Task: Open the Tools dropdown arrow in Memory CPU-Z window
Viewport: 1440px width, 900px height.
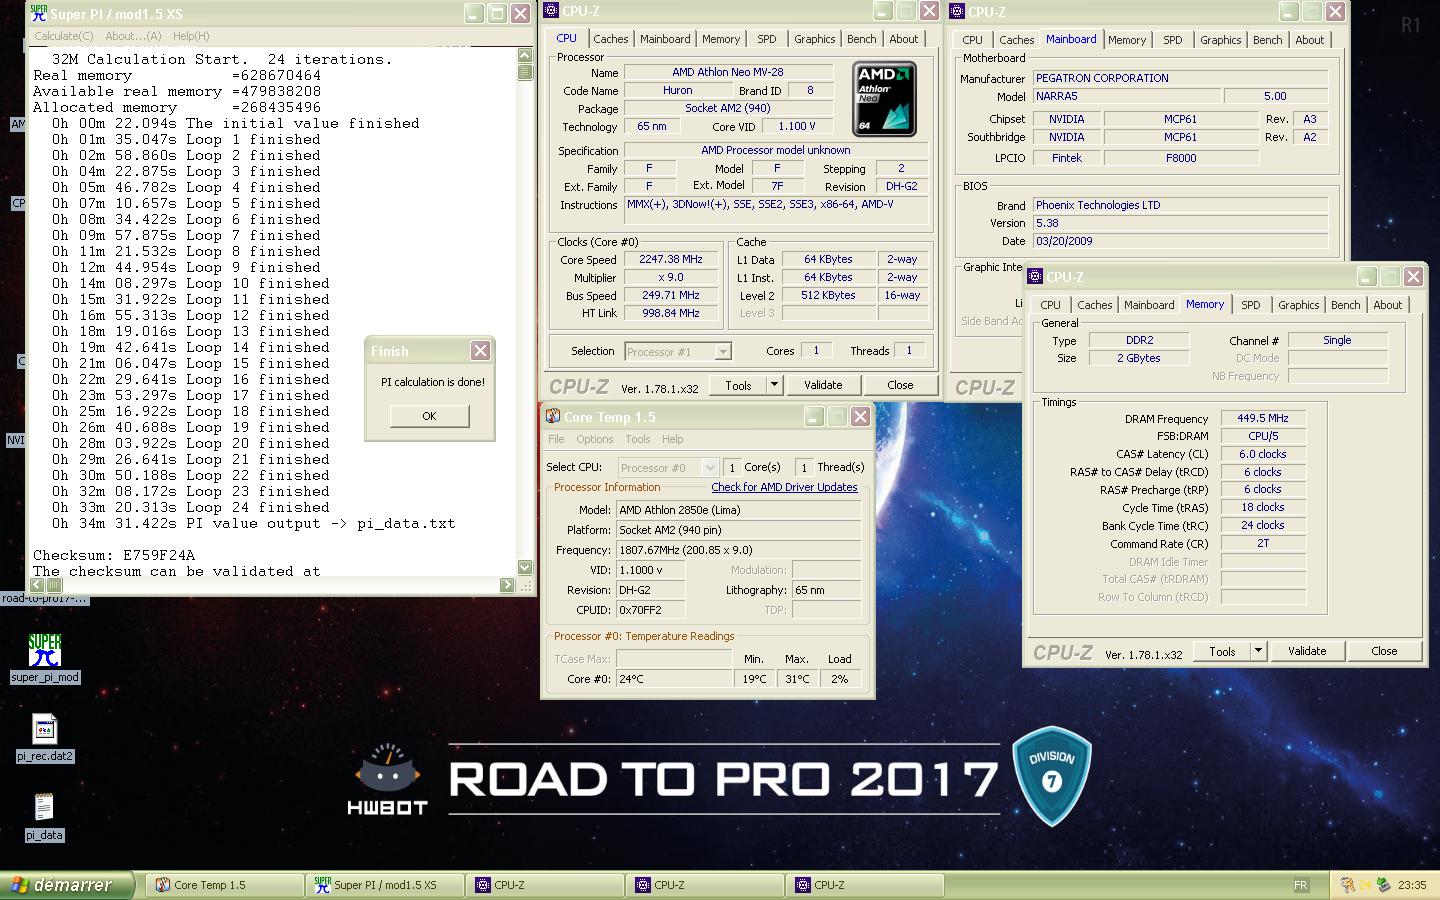Action: pyautogui.click(x=1258, y=651)
